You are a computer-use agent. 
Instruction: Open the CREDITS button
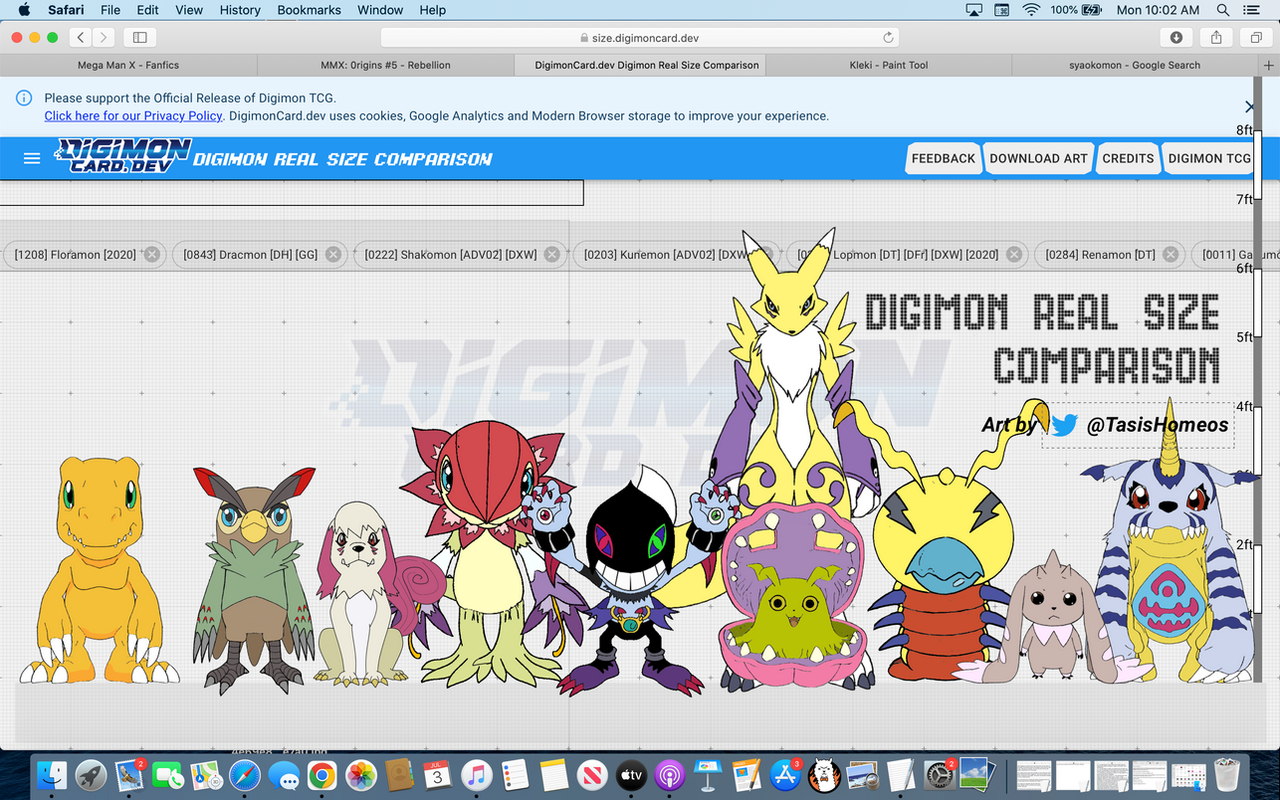tap(1128, 158)
